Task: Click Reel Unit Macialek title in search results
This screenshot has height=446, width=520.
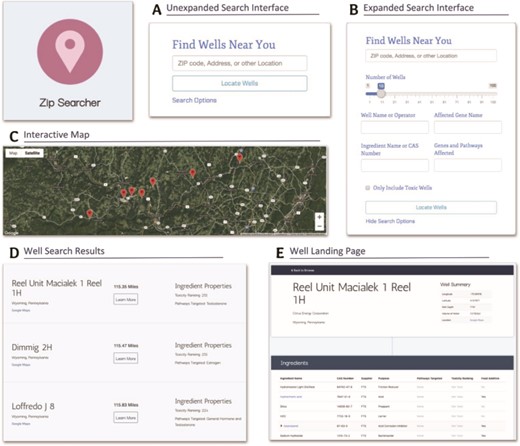Action: click(x=57, y=288)
